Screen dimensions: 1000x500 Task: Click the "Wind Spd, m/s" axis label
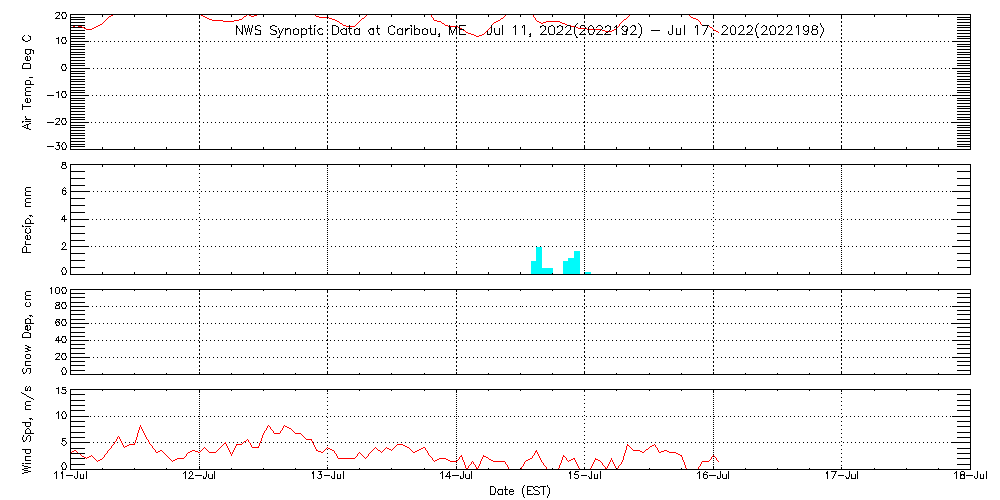(x=28, y=428)
